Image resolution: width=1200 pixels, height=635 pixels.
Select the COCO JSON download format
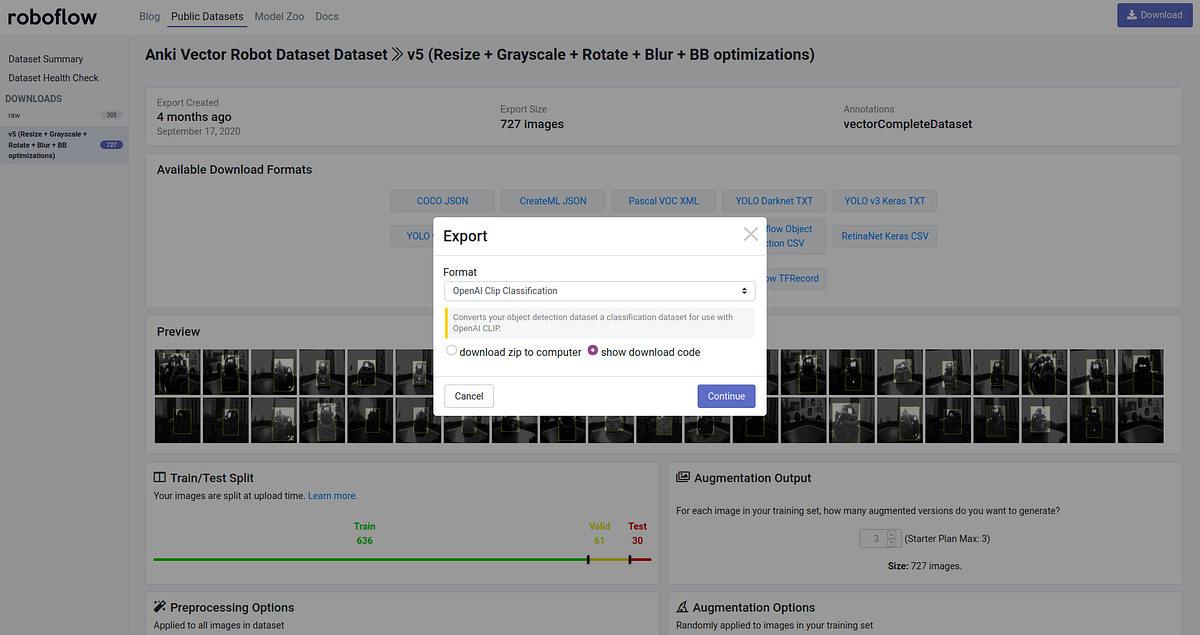(x=441, y=200)
